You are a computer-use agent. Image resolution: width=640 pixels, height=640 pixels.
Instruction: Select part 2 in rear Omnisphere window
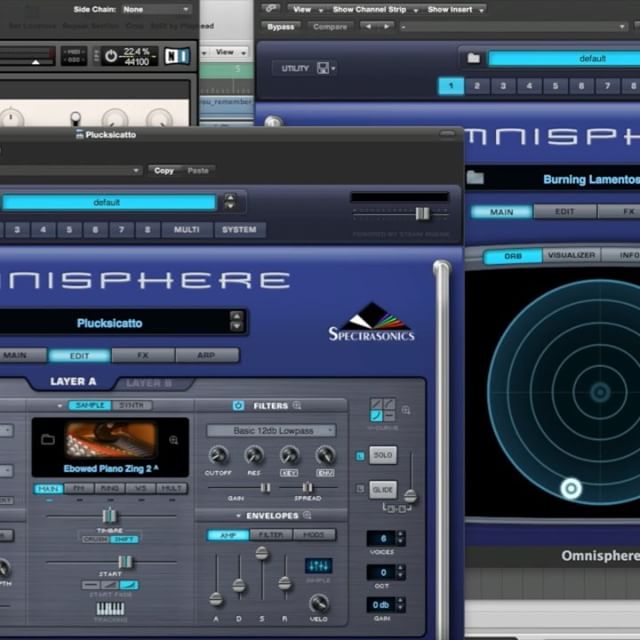476,86
